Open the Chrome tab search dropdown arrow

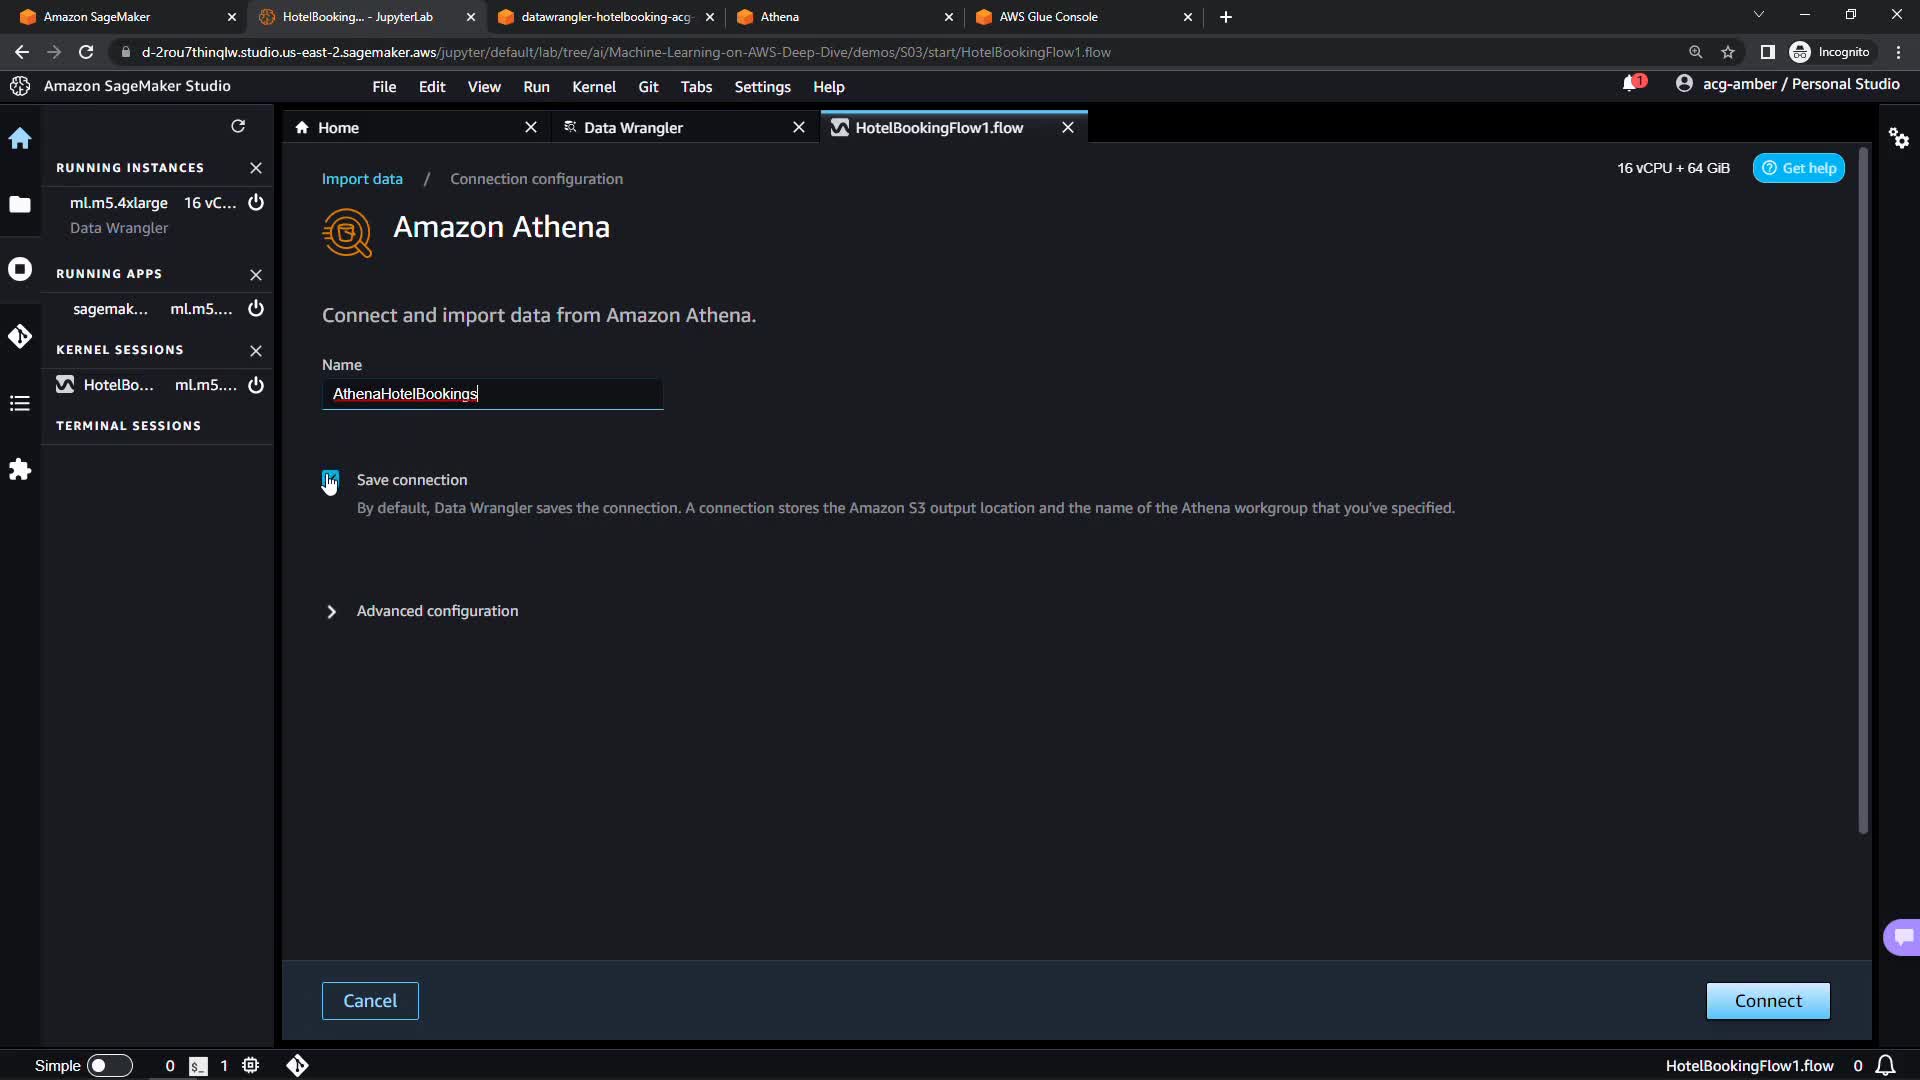coord(1759,16)
